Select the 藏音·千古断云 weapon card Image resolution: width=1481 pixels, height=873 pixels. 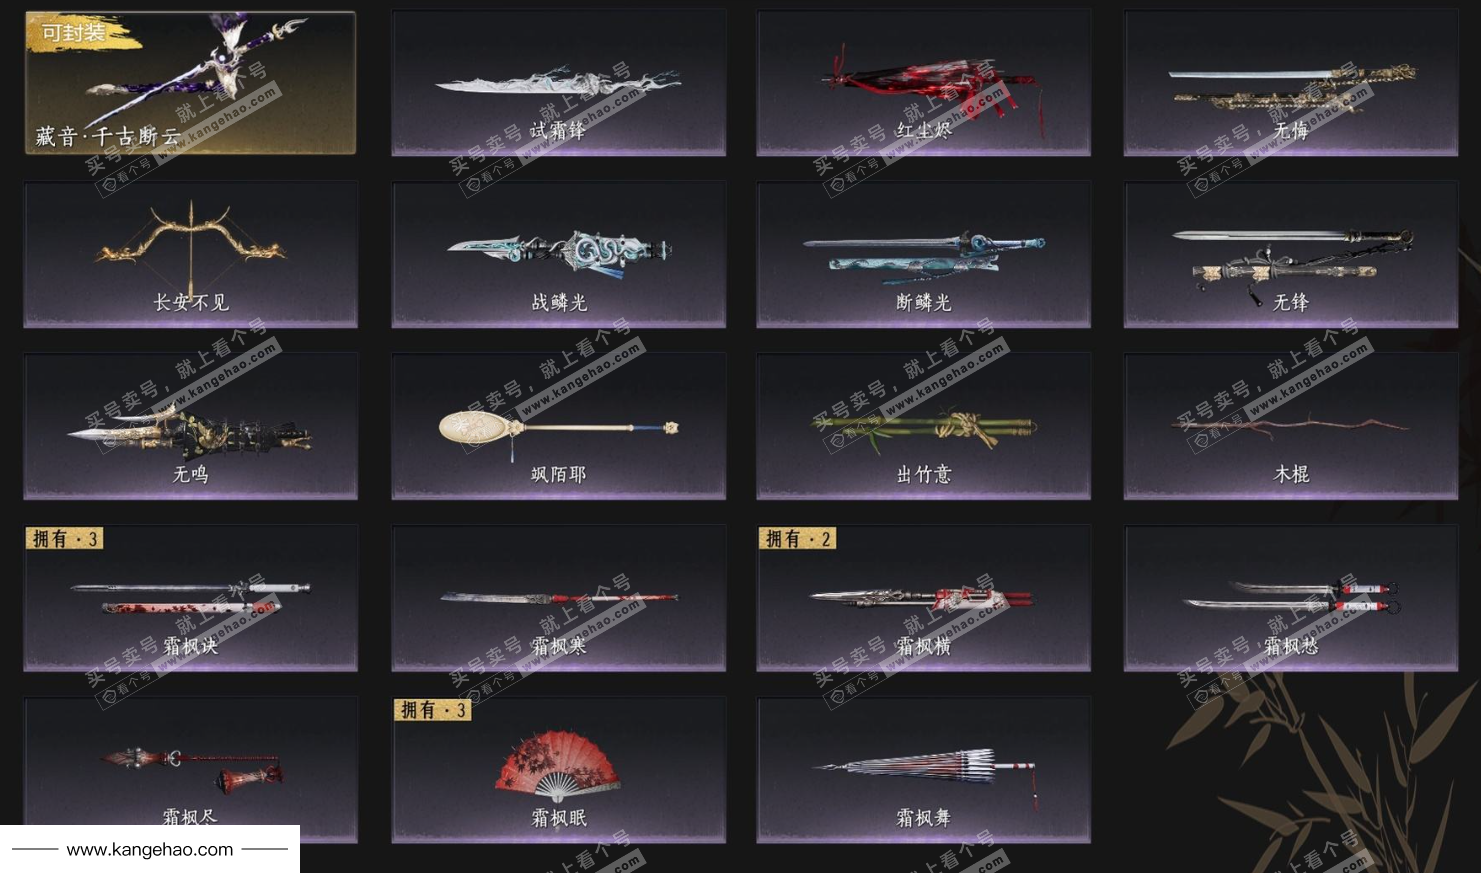pyautogui.click(x=190, y=83)
